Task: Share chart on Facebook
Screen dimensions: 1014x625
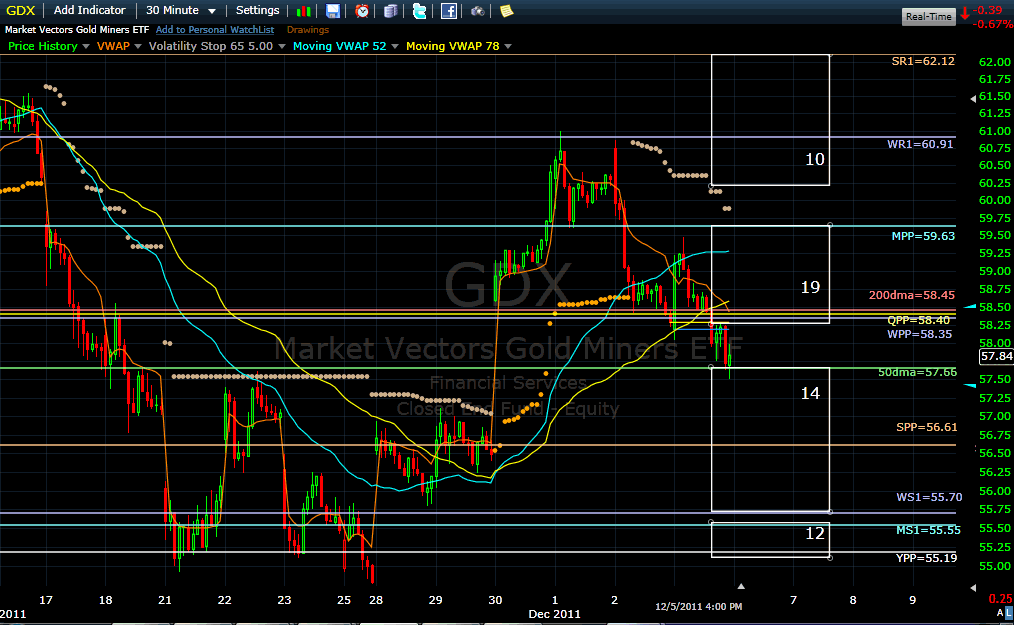Action: click(449, 11)
